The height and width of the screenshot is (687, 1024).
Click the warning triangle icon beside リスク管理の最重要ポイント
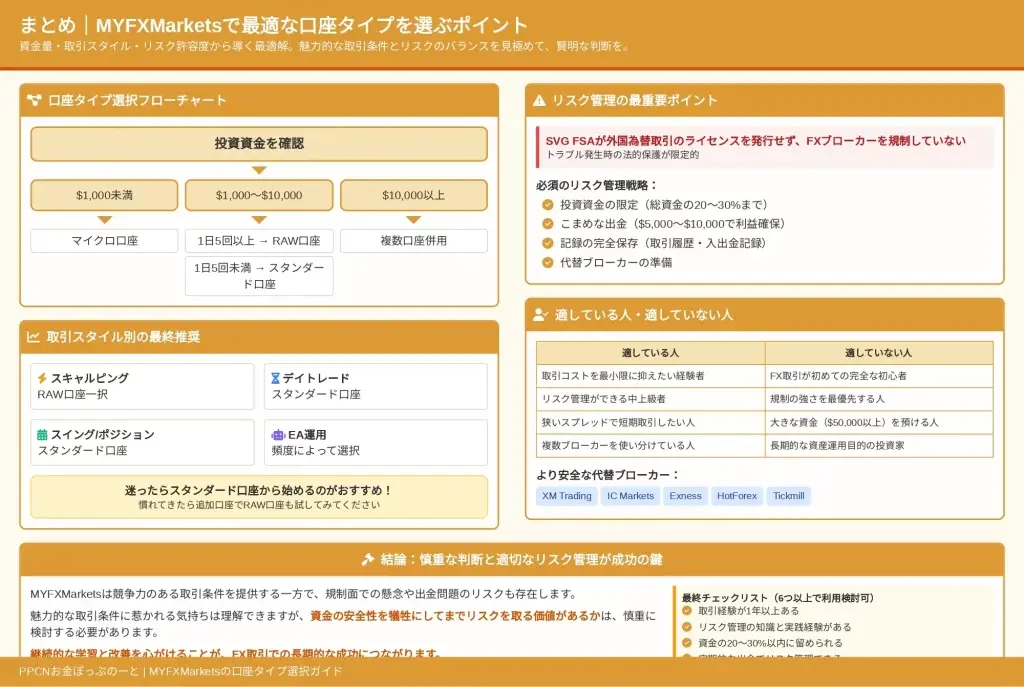click(540, 100)
